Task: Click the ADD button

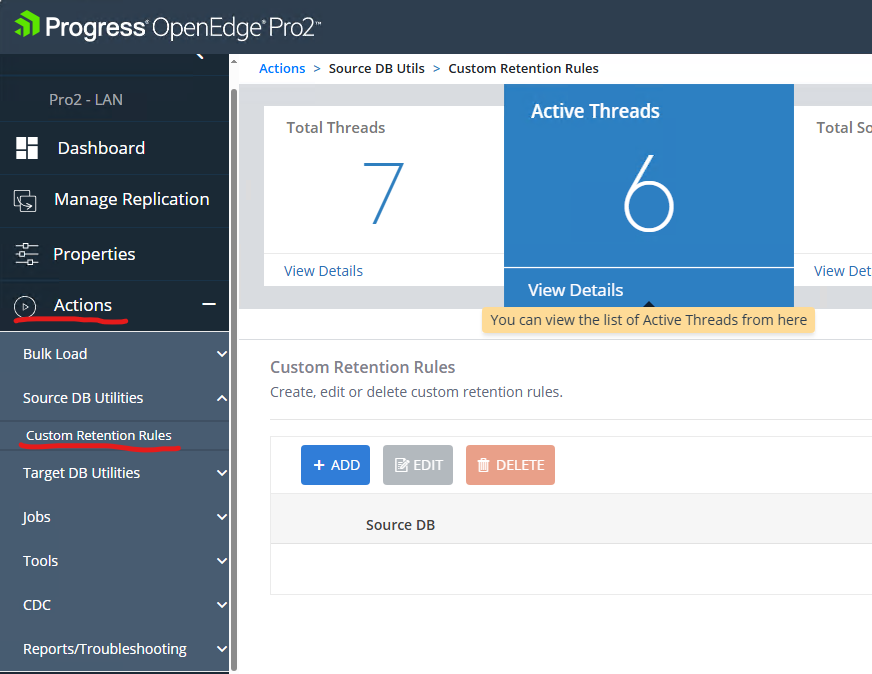Action: (335, 465)
